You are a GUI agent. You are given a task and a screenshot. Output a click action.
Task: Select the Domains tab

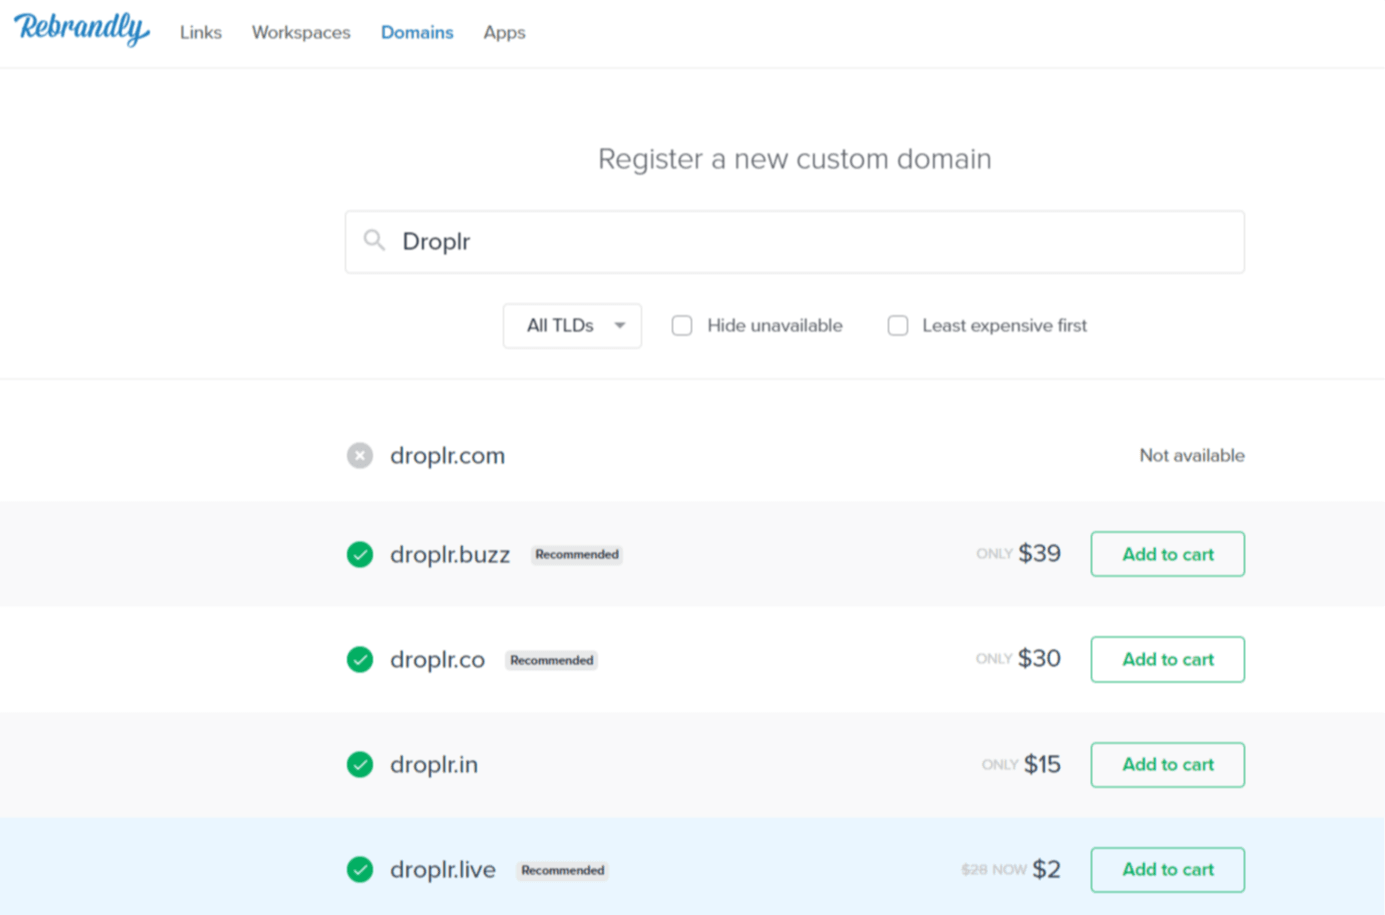(417, 33)
